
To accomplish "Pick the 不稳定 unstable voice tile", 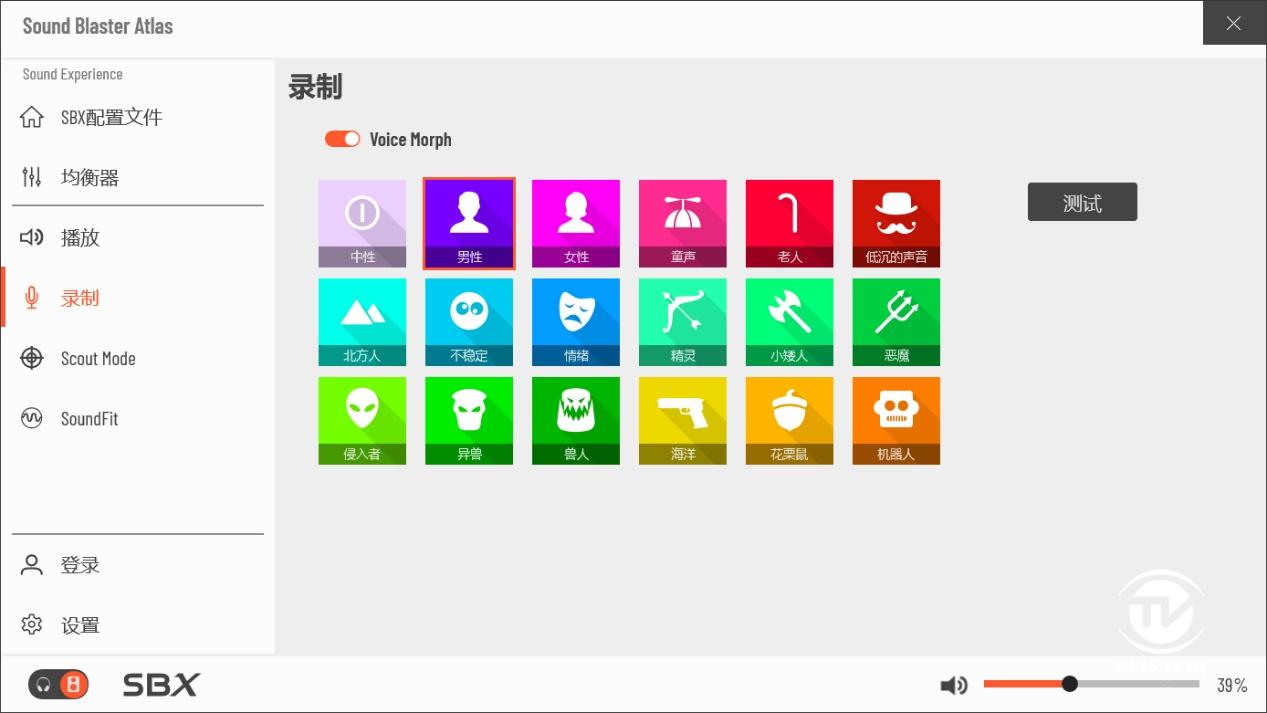I will [469, 322].
